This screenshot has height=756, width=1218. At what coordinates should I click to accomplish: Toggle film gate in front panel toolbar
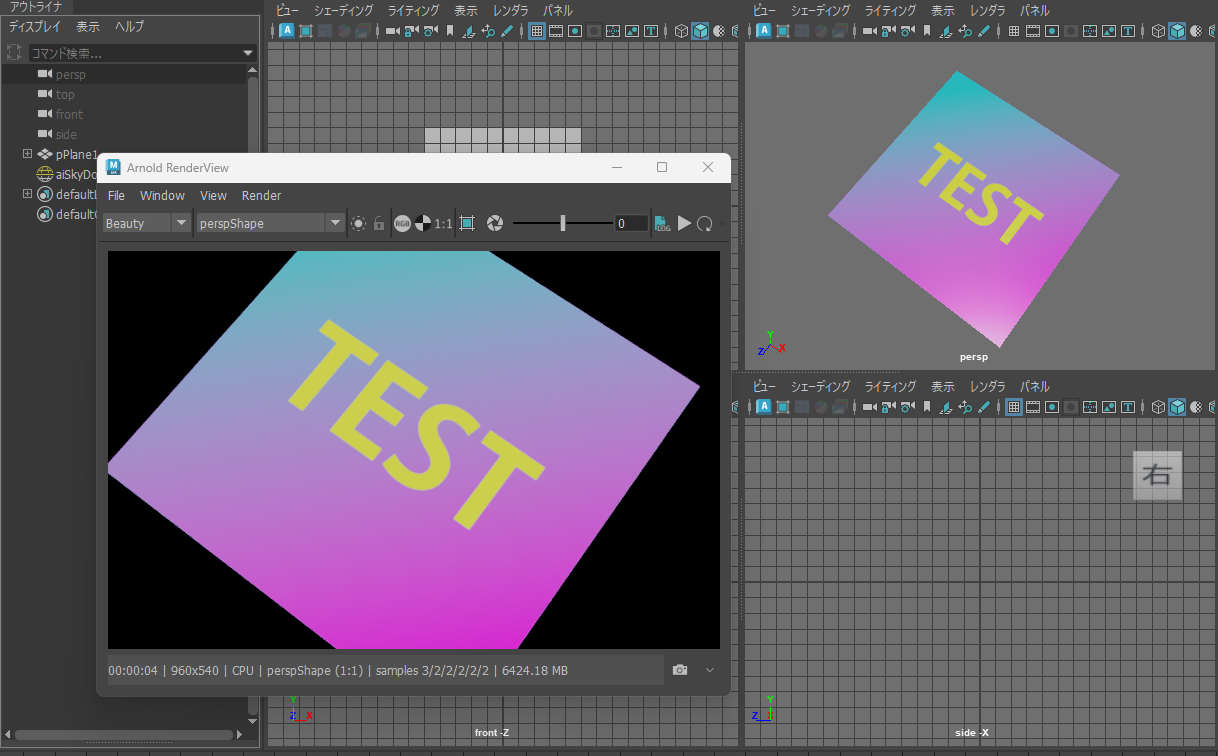[x=556, y=31]
